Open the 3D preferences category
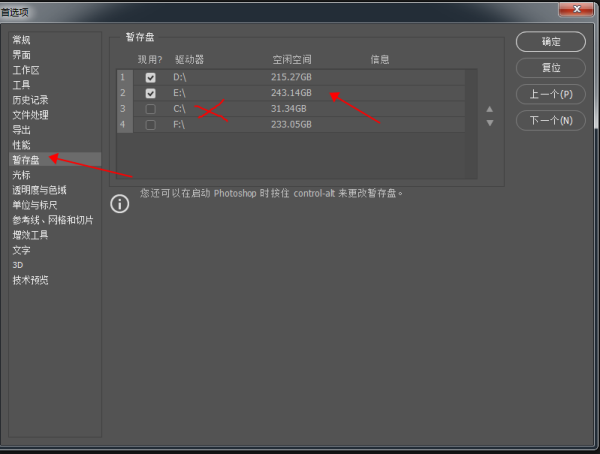This screenshot has height=454, width=600. pos(18,265)
